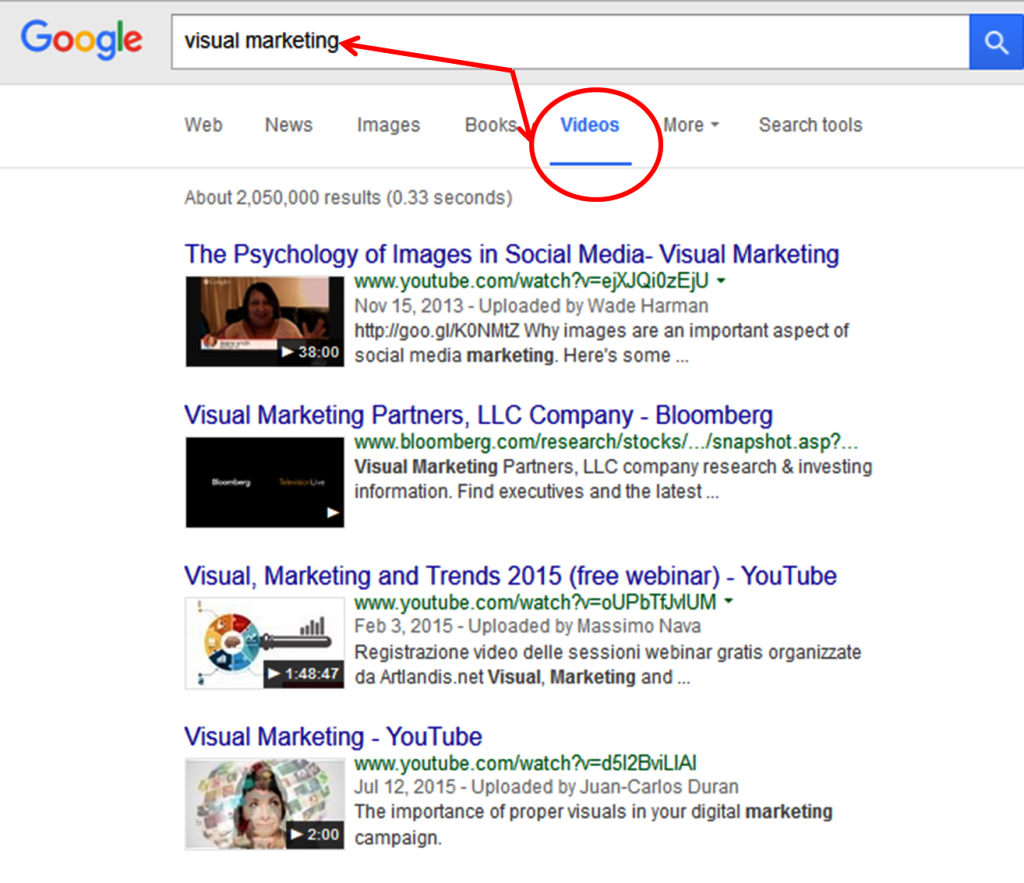1024x883 pixels.
Task: Click the www.bloomberg.com/research URL text
Action: [x=606, y=442]
